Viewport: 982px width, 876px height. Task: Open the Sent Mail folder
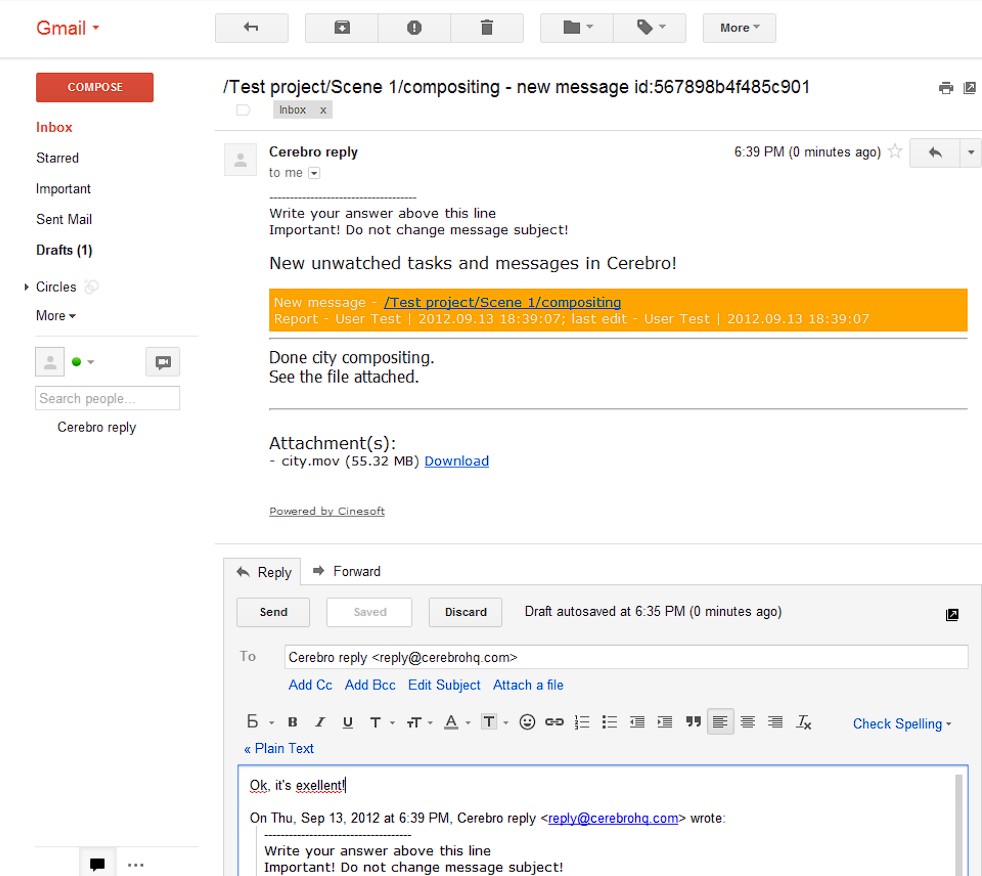64,219
